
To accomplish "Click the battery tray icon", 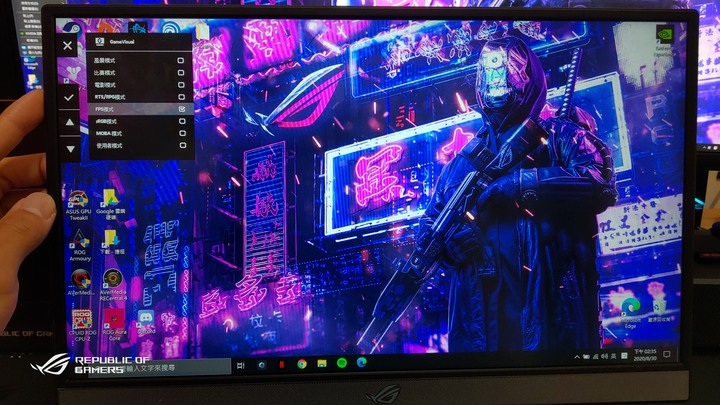I will (x=586, y=357).
